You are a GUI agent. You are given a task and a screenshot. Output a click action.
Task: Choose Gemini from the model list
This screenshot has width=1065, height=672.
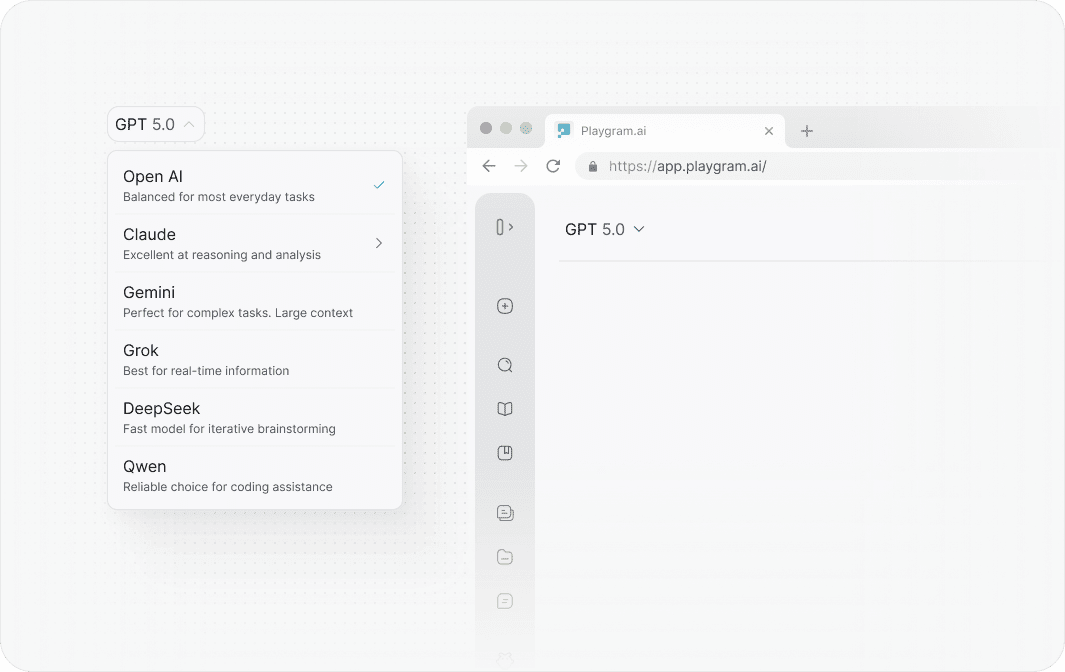pos(254,301)
